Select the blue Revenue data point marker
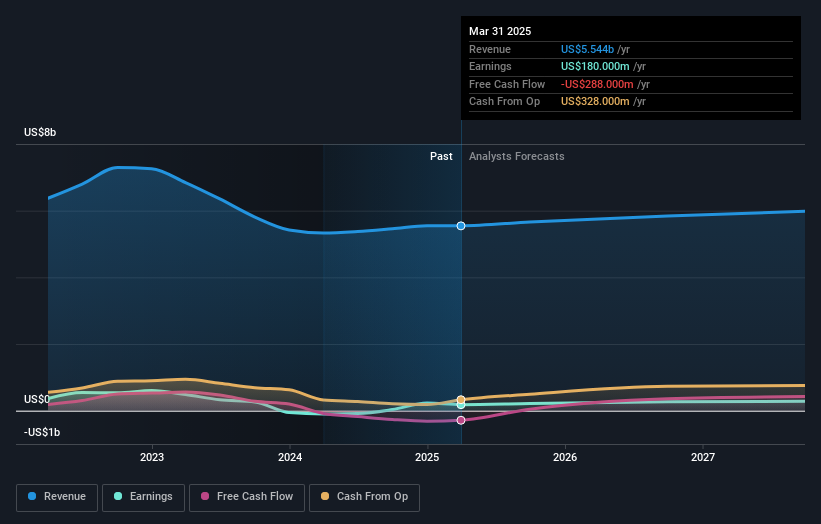 [461, 226]
